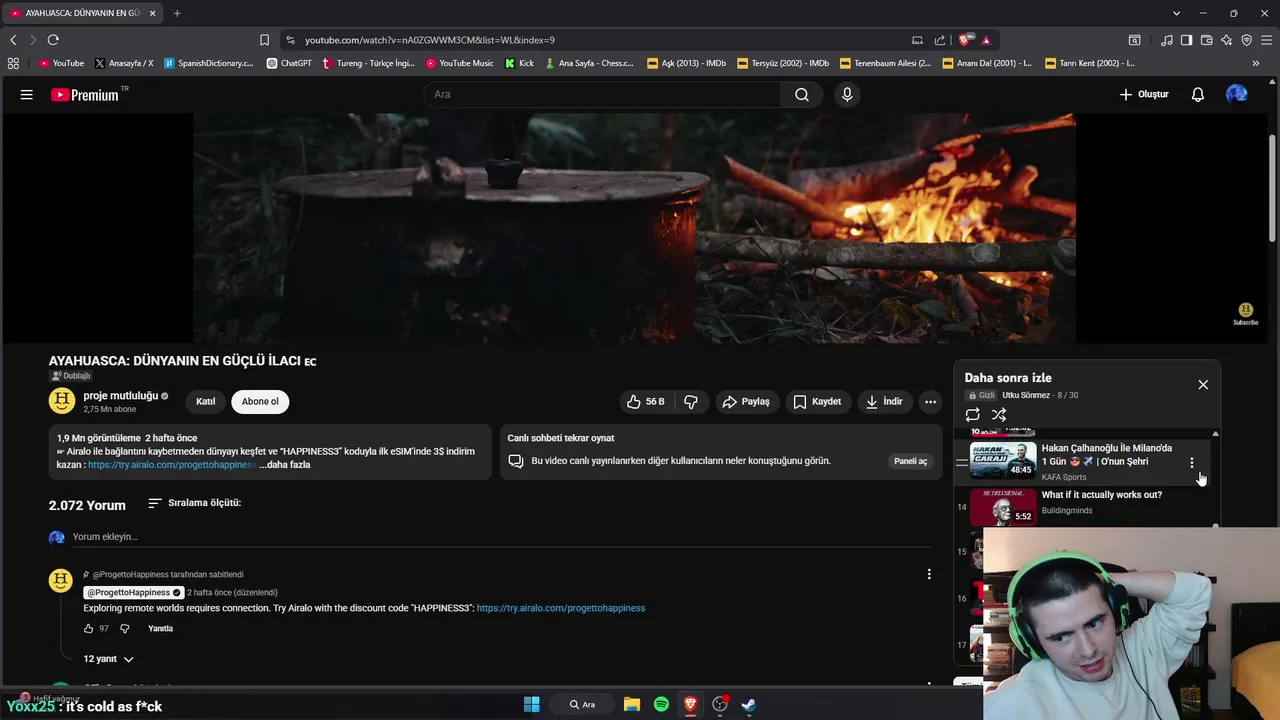Start voice search with microphone icon
Viewport: 1280px width, 720px height.
pyautogui.click(x=847, y=94)
